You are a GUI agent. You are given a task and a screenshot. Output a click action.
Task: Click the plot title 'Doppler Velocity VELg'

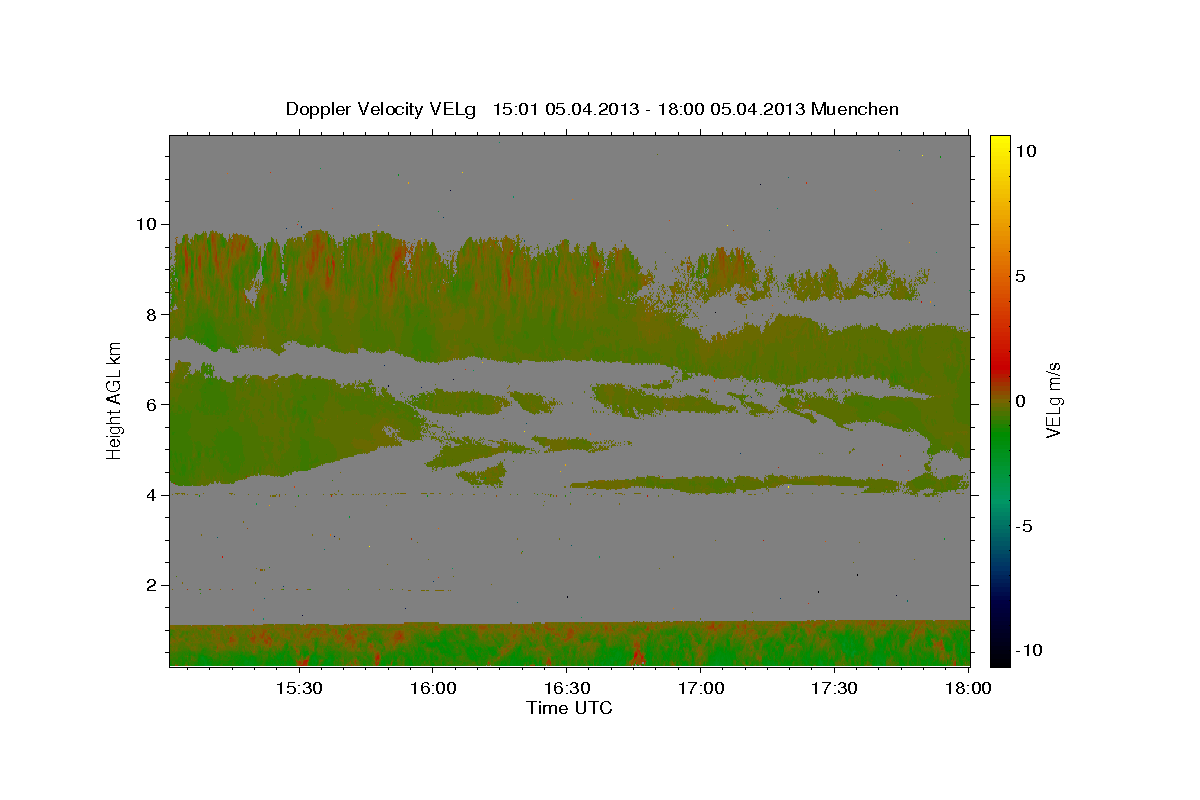[382, 109]
